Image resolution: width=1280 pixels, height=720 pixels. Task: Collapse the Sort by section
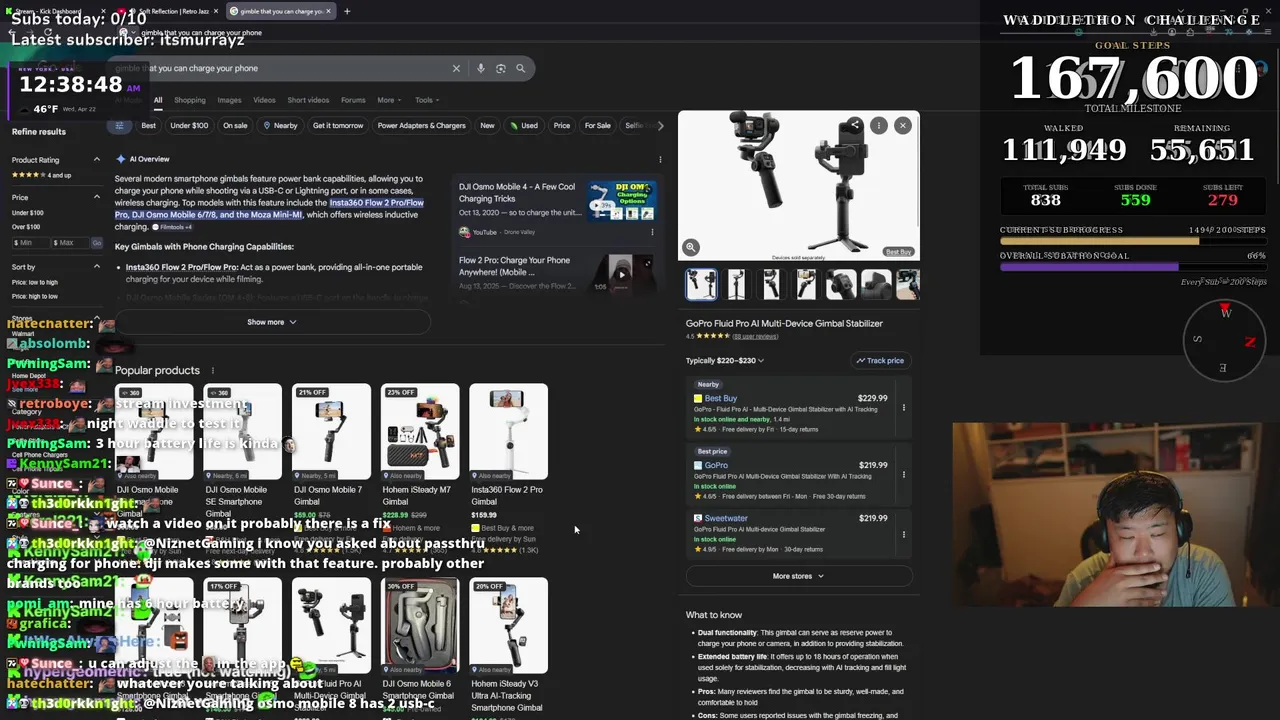[97, 267]
